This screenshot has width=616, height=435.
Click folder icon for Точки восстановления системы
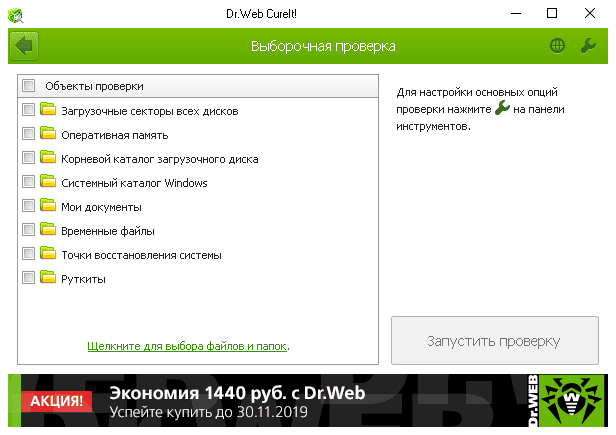point(48,253)
